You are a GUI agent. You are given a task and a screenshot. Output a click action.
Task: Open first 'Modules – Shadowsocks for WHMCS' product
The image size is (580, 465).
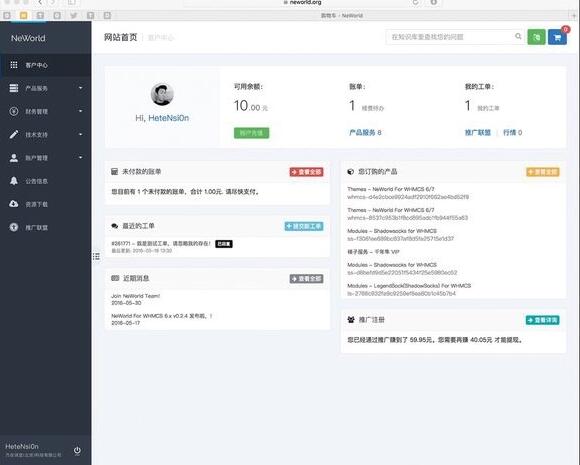(x=392, y=231)
